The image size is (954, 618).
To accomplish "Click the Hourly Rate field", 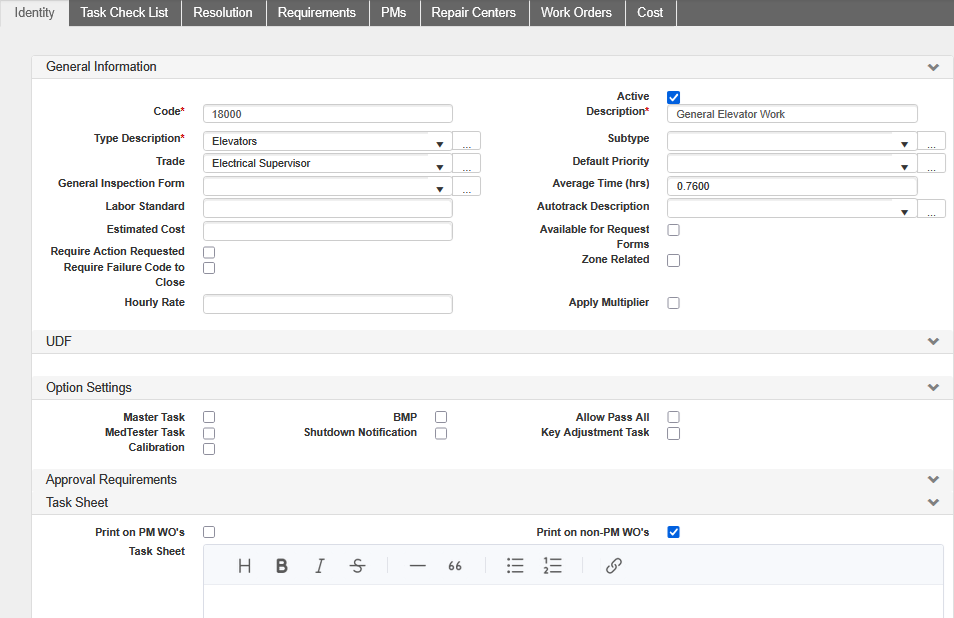I will click(x=328, y=304).
